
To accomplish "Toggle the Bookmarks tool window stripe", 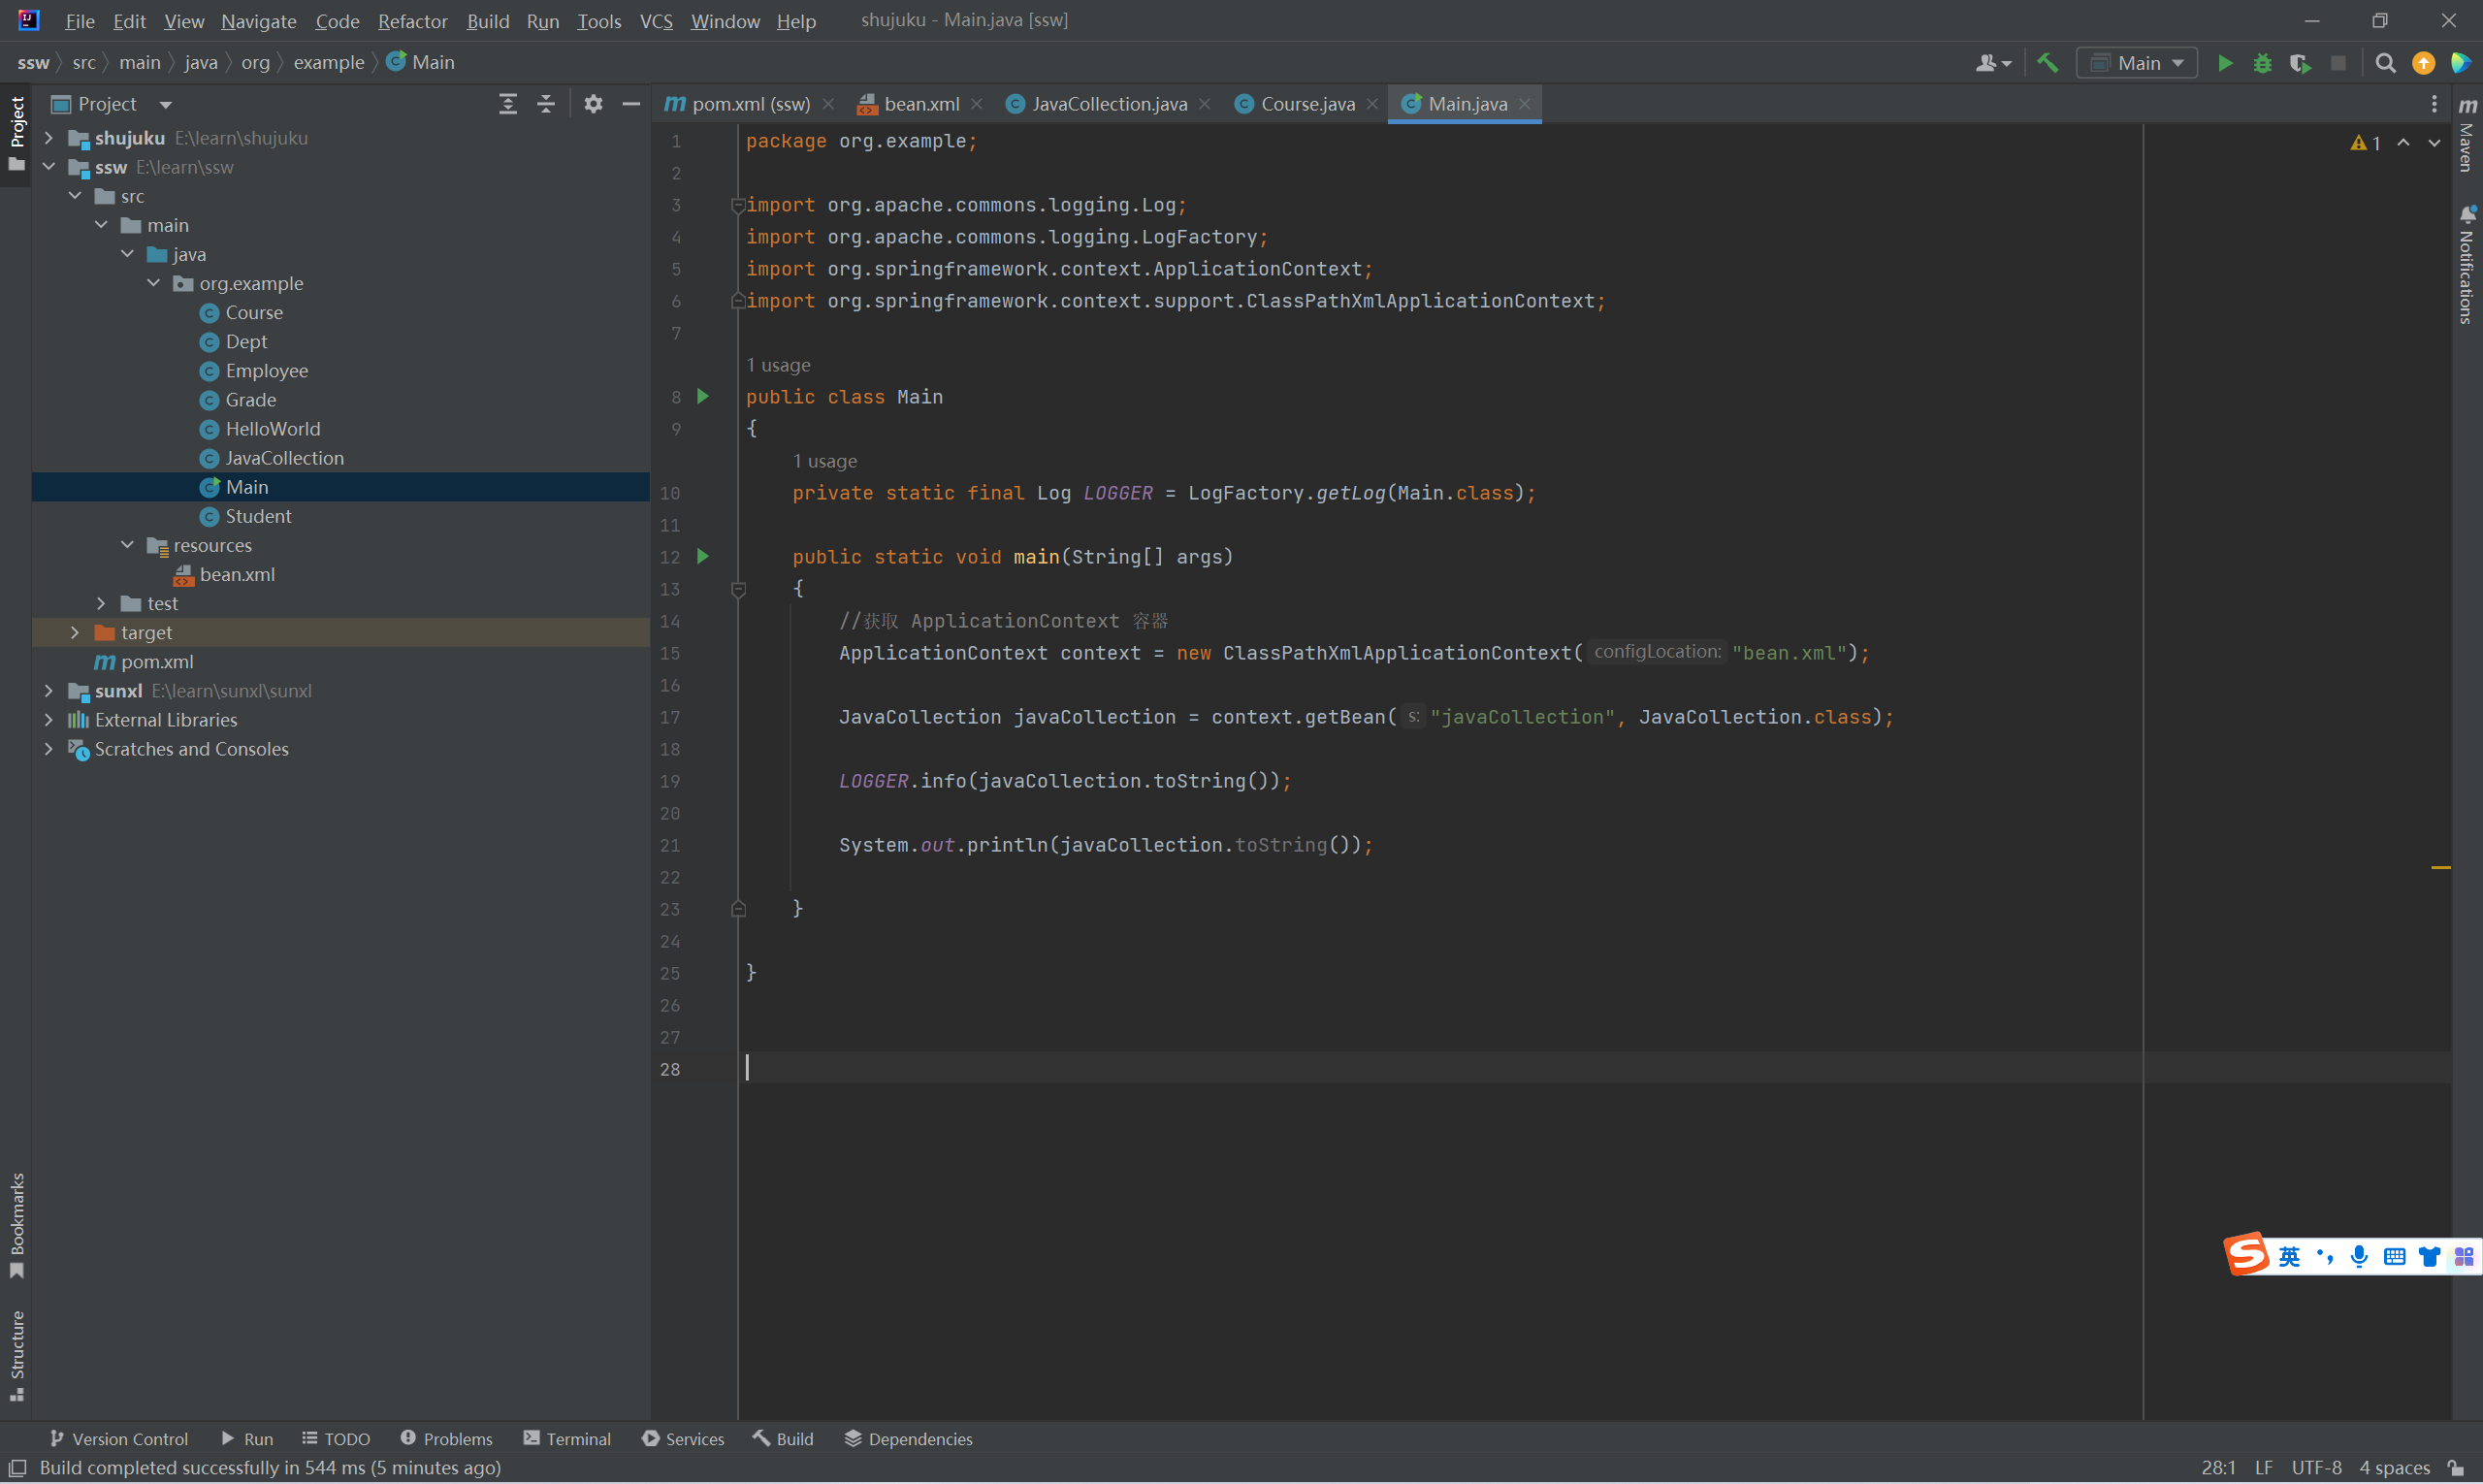I will (17, 1225).
